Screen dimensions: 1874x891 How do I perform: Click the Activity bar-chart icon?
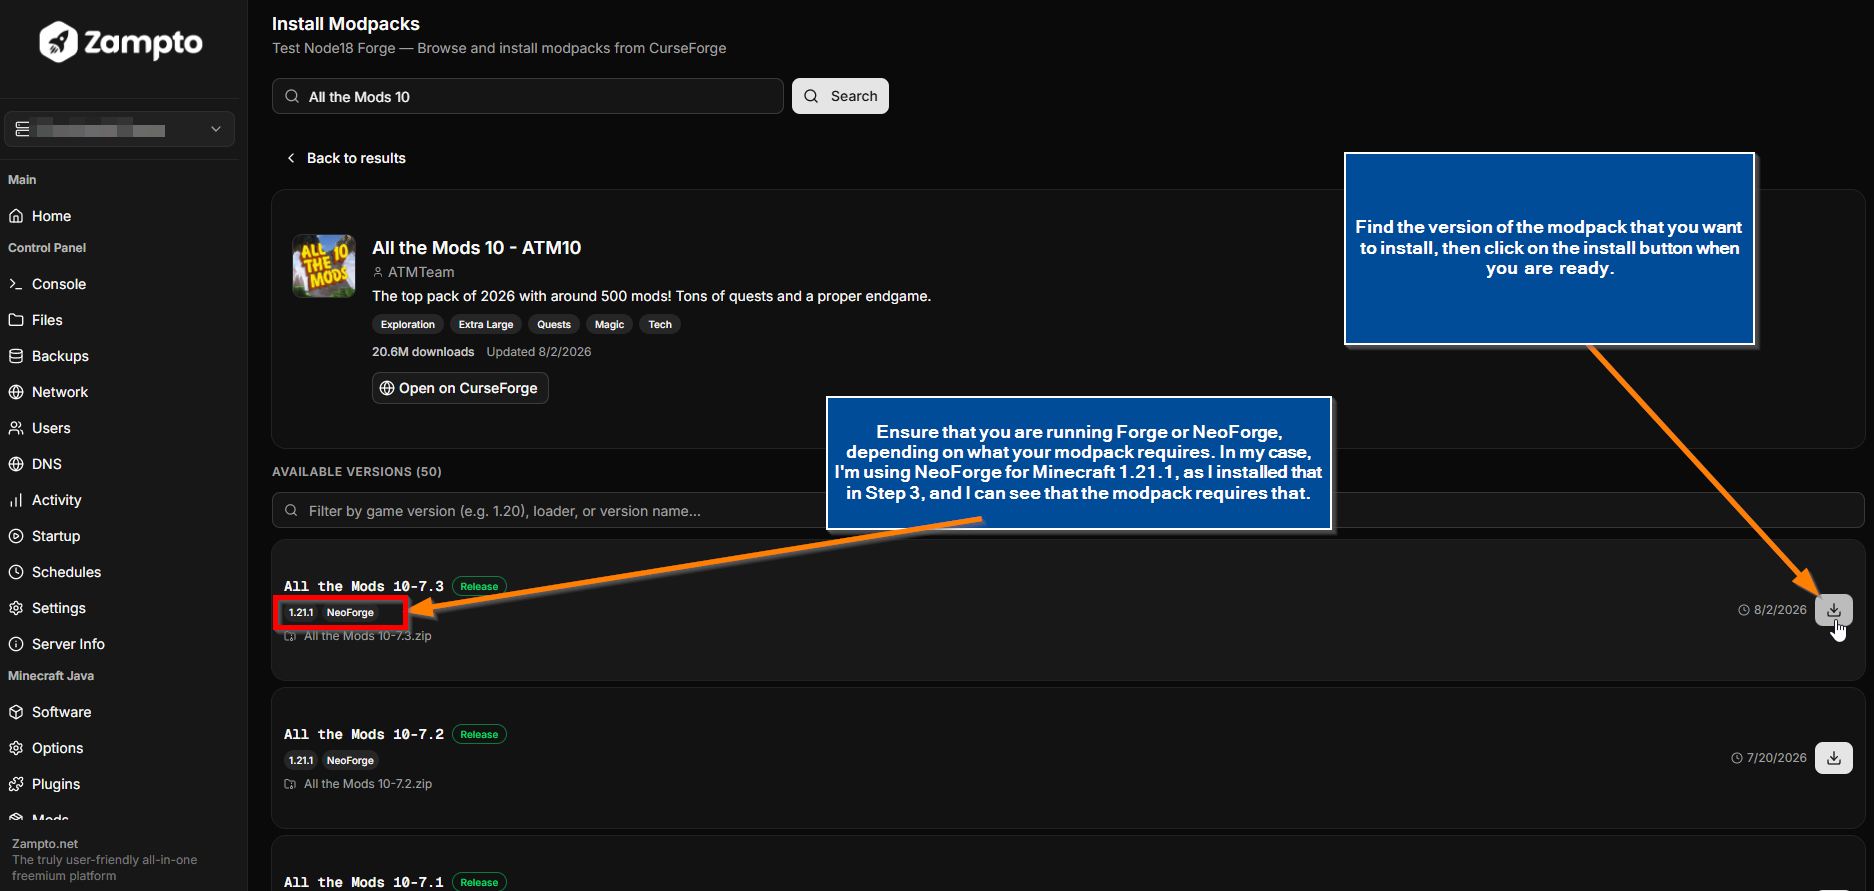16,500
